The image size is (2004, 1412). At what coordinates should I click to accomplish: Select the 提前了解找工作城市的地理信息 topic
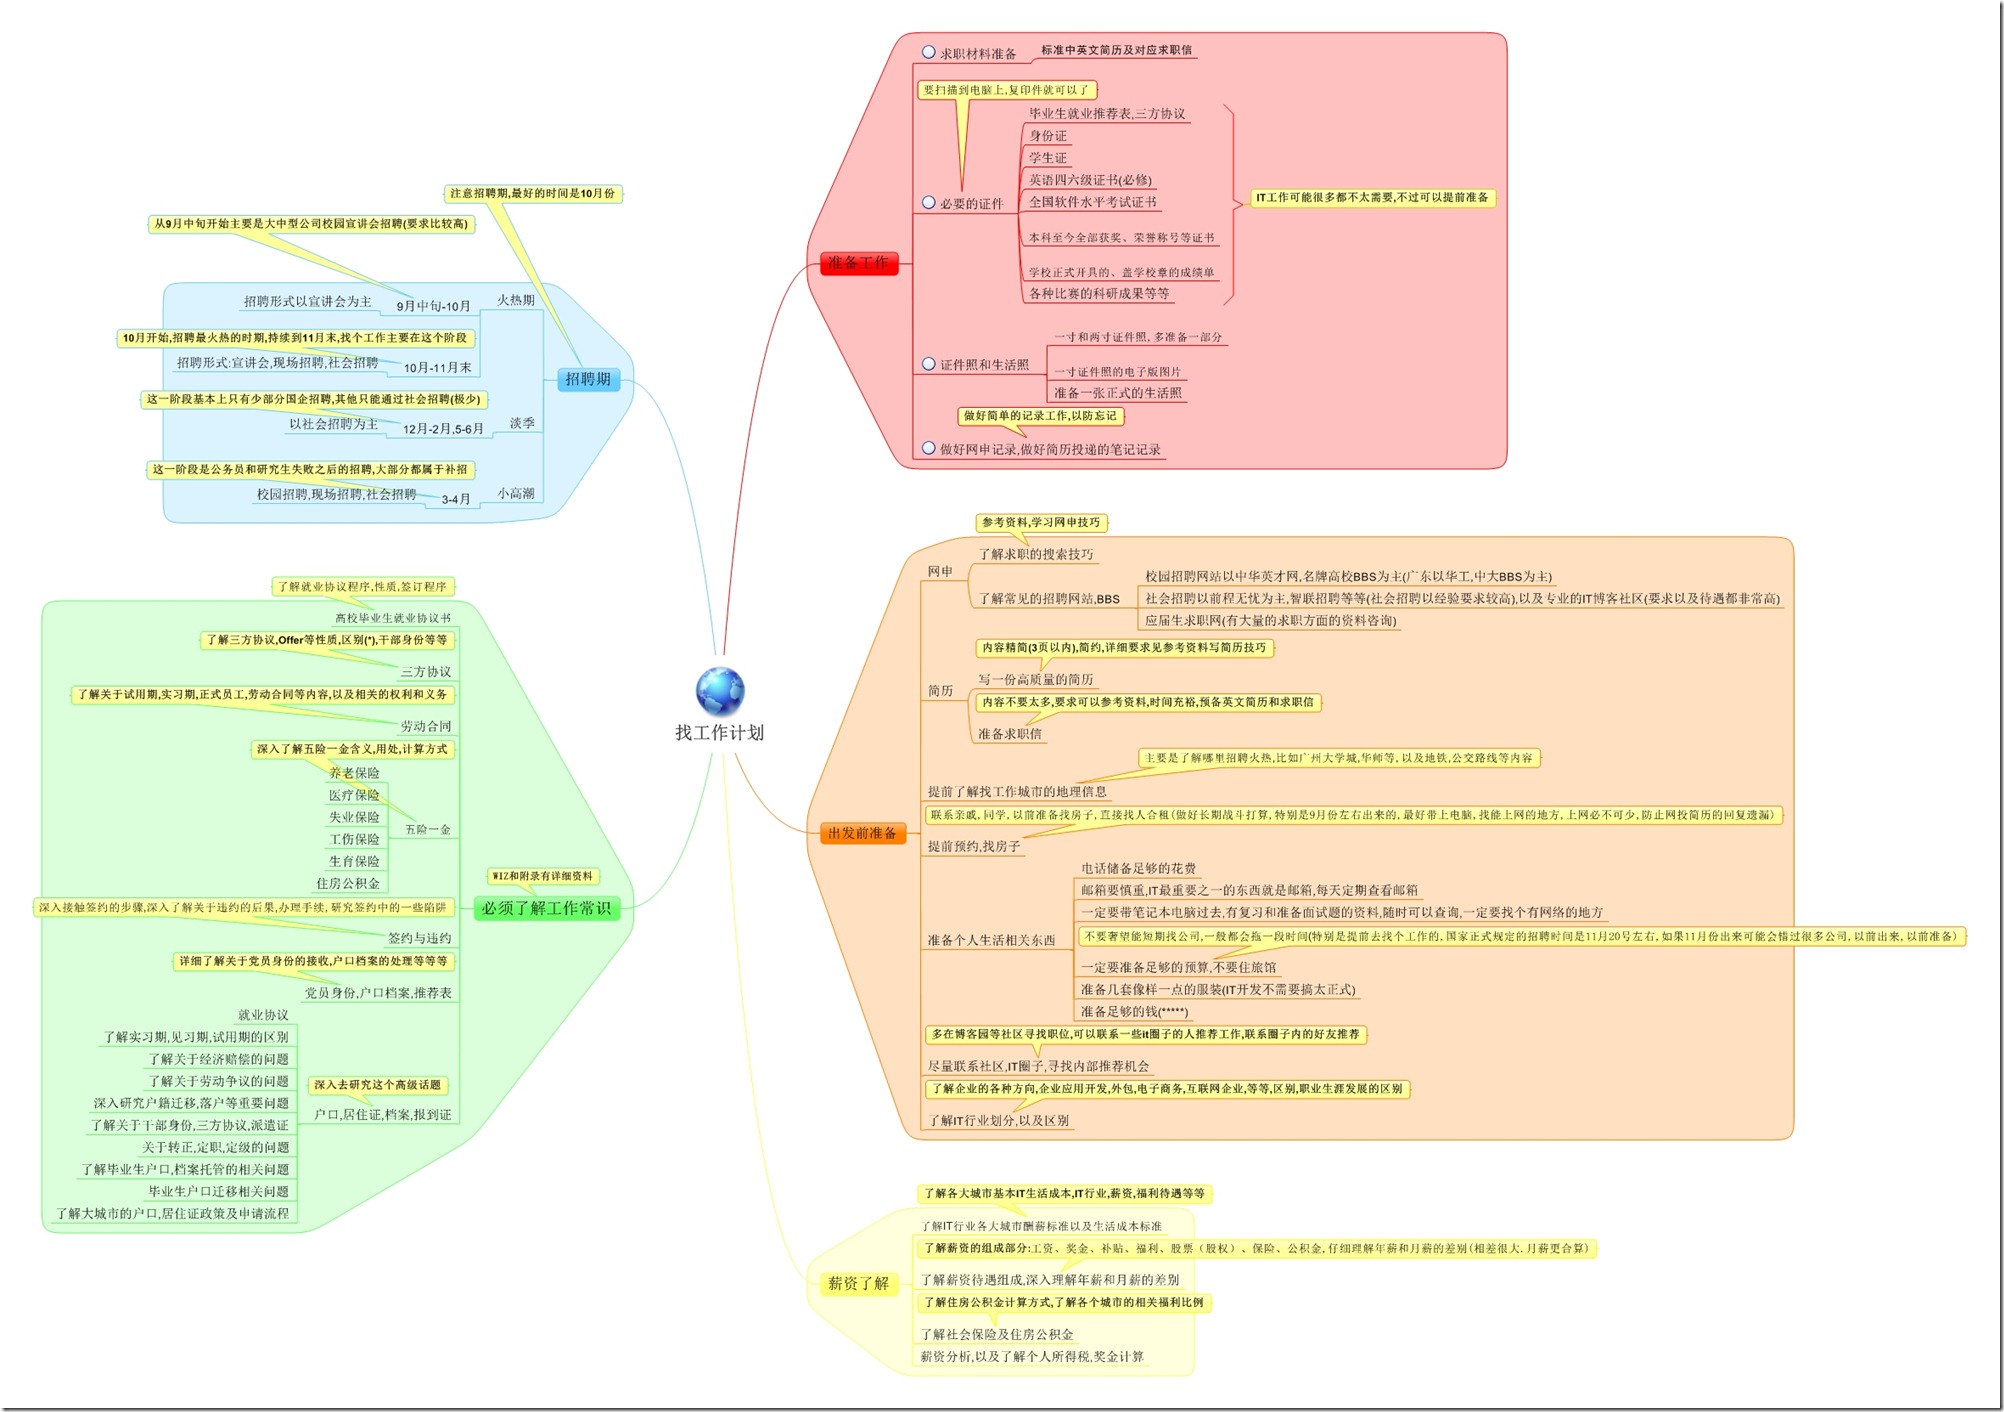tap(1017, 792)
